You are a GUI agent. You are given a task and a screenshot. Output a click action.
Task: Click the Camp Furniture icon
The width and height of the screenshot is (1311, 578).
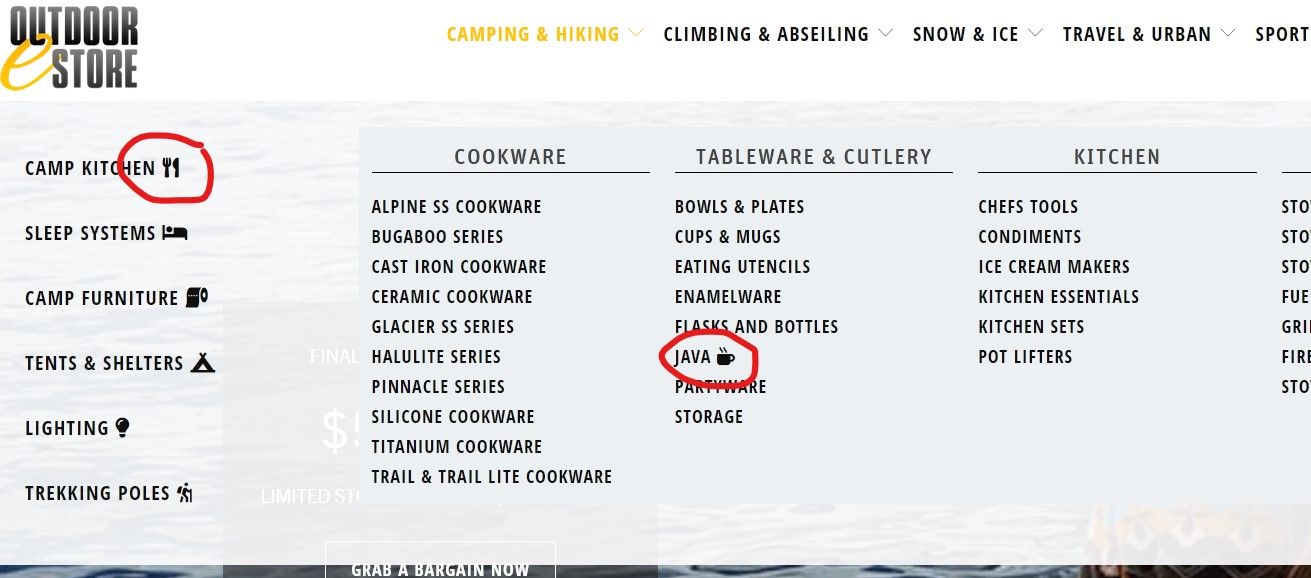click(x=197, y=297)
